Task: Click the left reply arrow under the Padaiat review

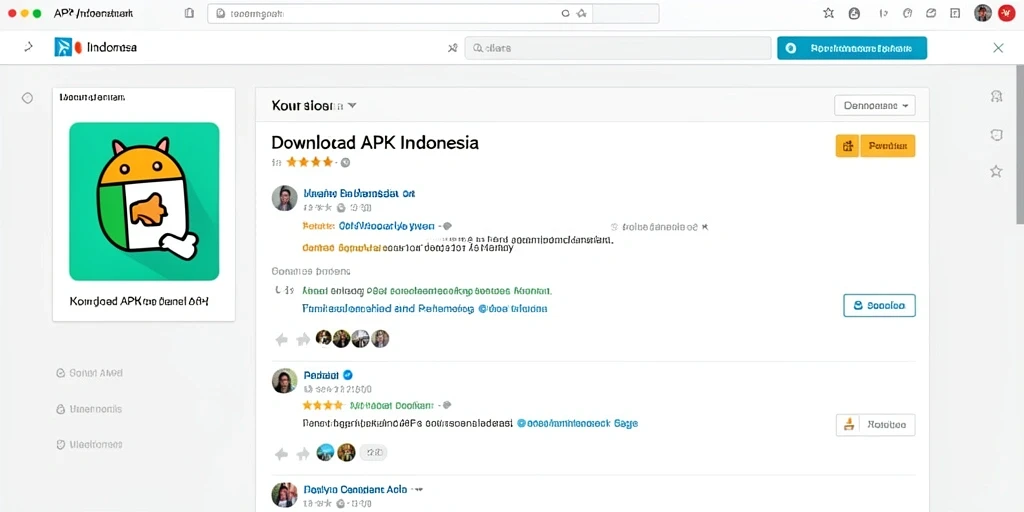Action: click(x=282, y=453)
